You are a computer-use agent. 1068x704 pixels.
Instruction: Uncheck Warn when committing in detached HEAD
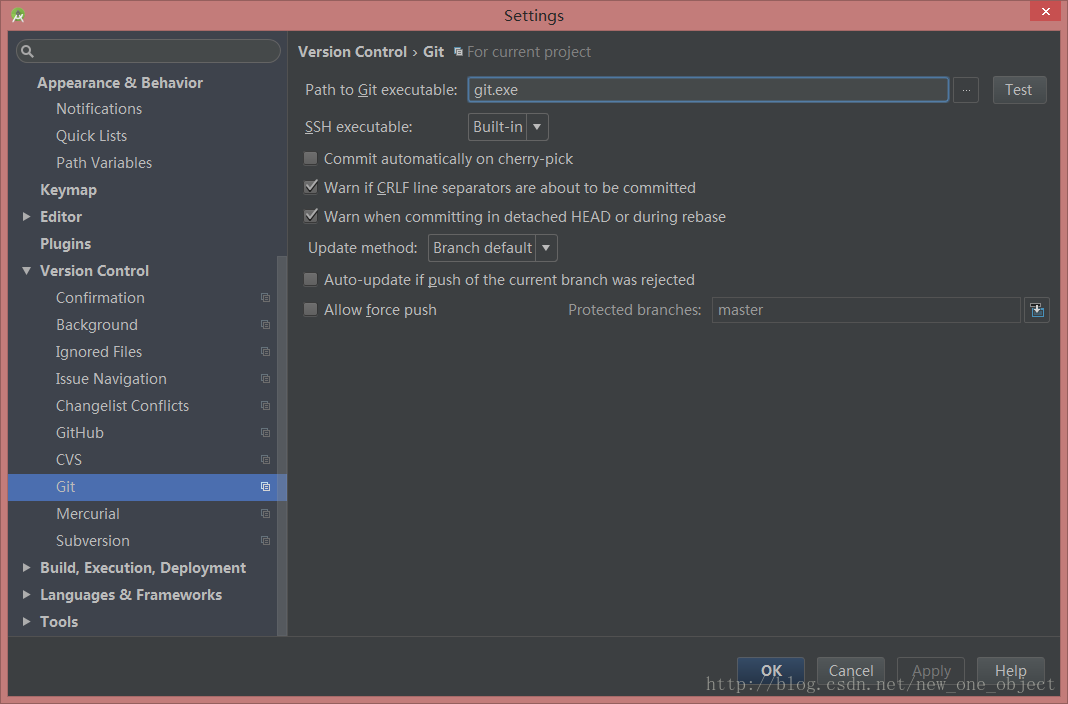[x=311, y=217]
